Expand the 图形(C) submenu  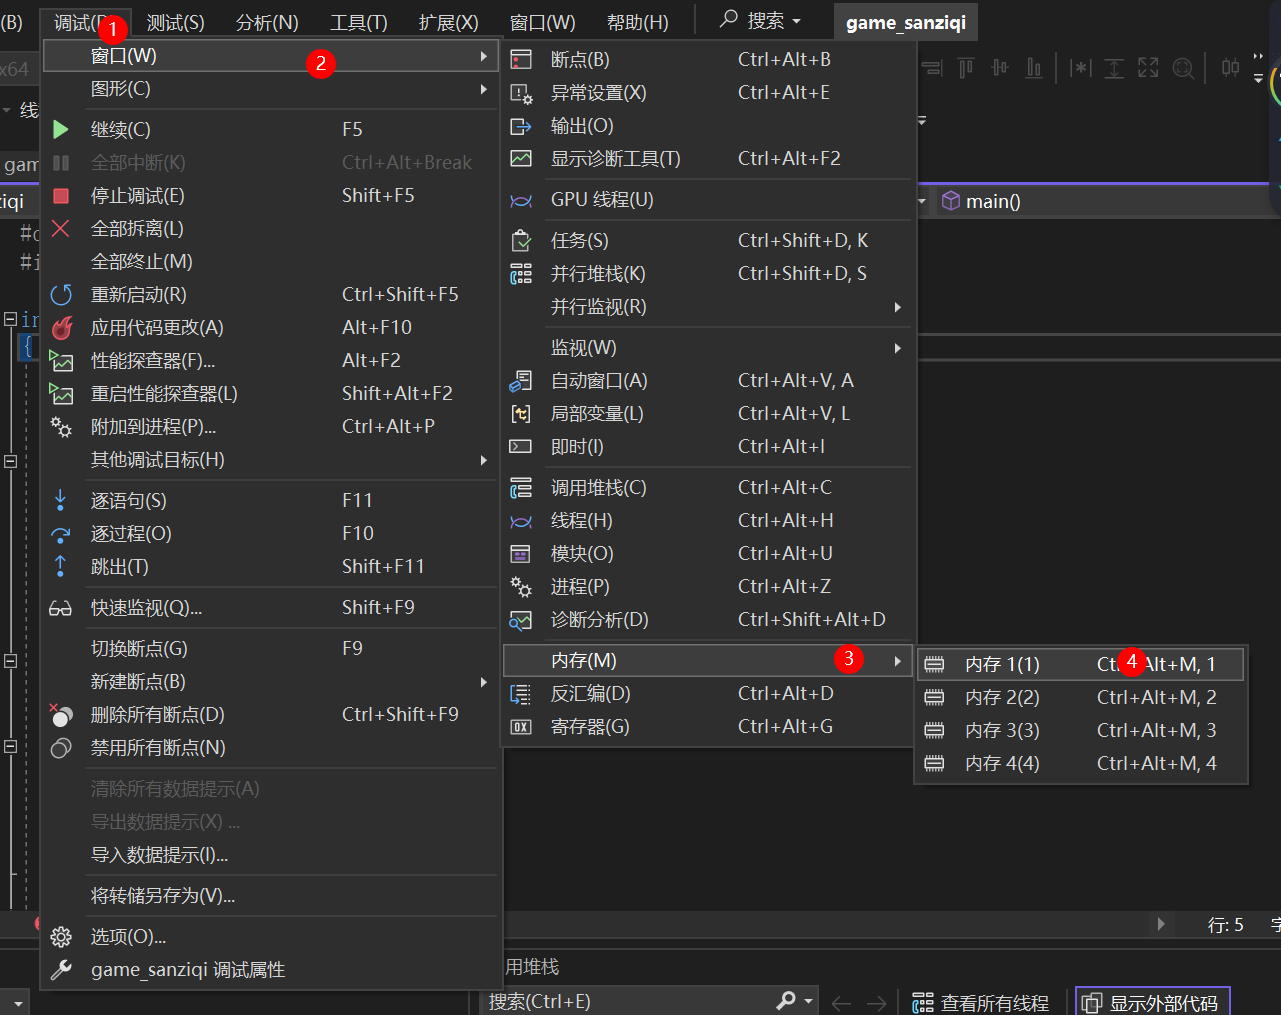click(484, 89)
